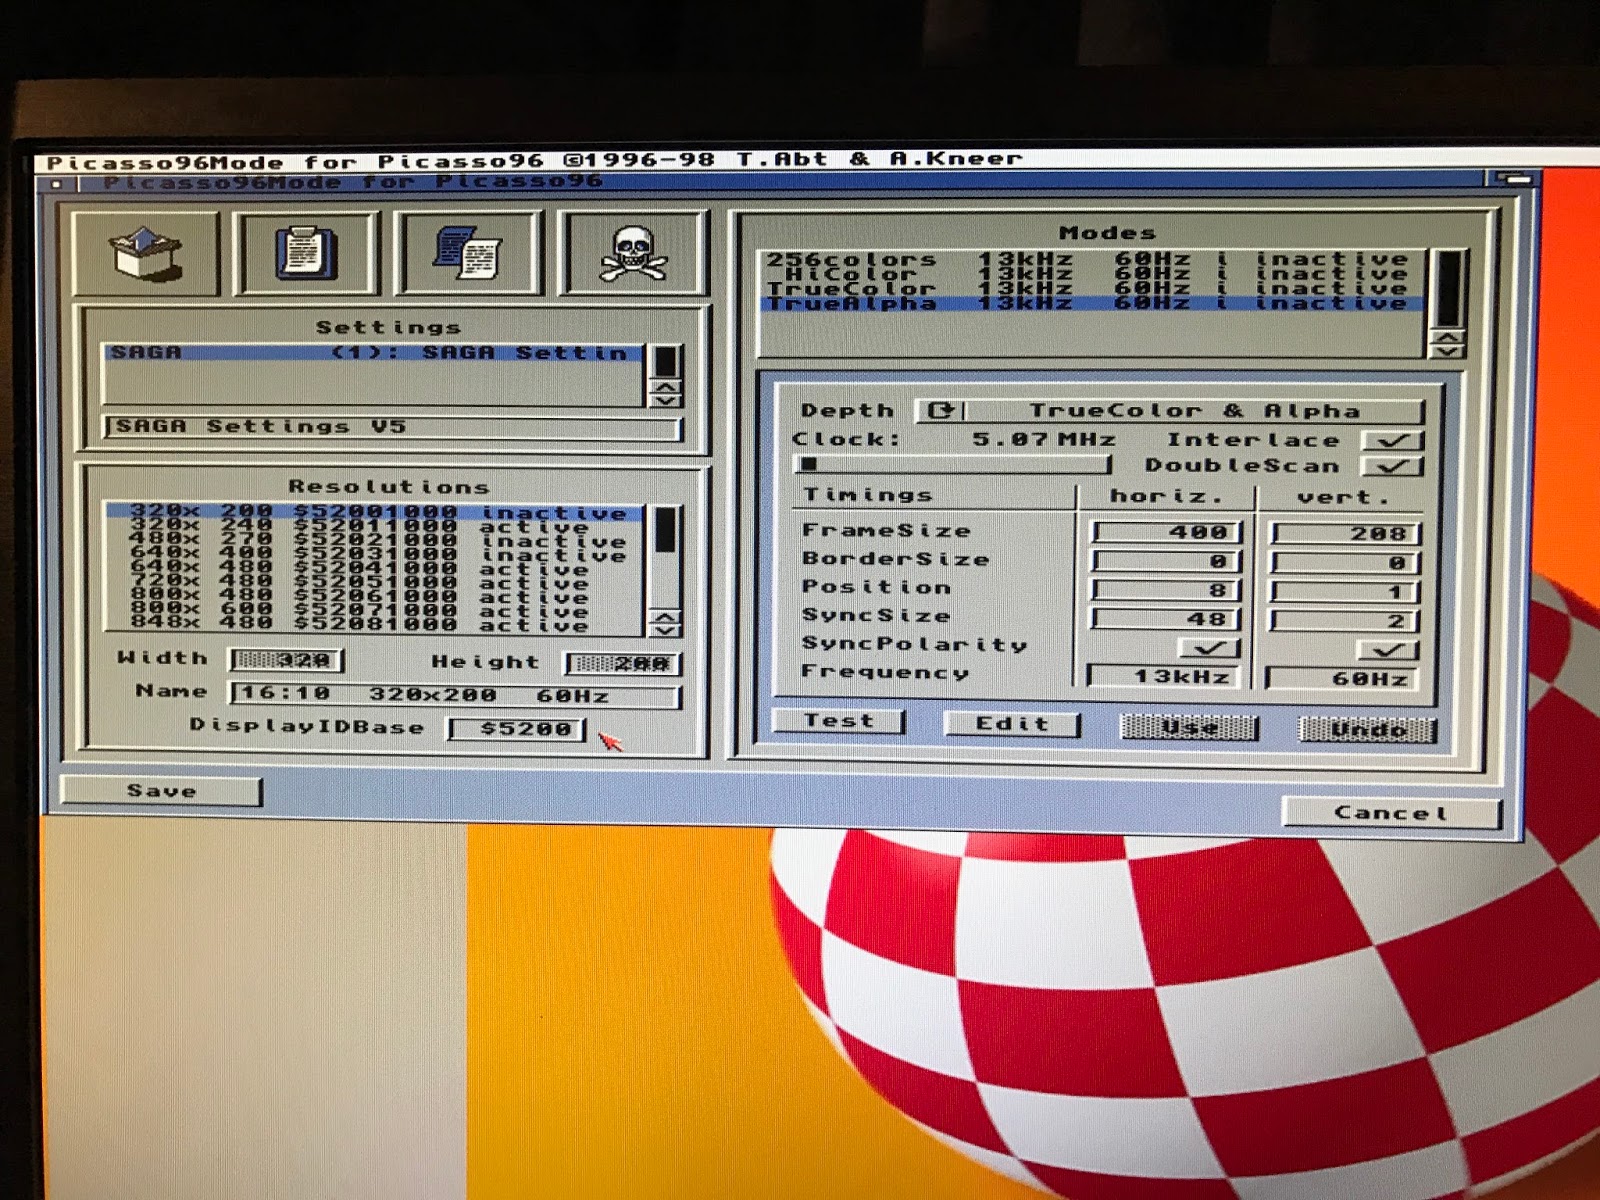1600x1200 pixels.
Task: Click vertical BorderSize field
Action: tap(1345, 563)
